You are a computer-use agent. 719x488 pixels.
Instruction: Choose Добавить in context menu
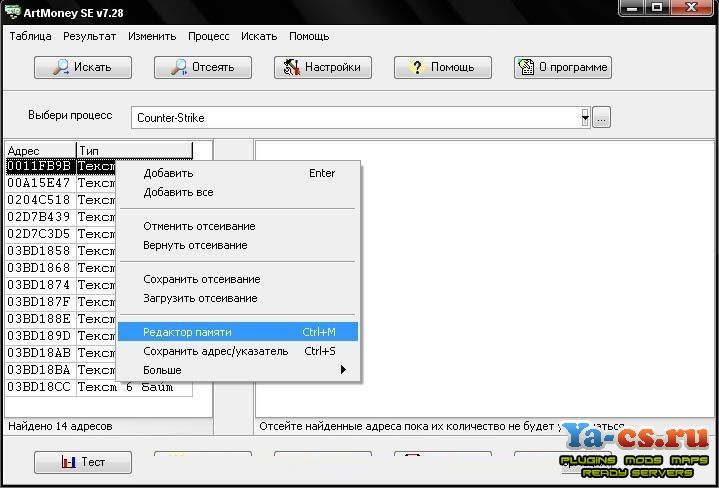click(238, 173)
